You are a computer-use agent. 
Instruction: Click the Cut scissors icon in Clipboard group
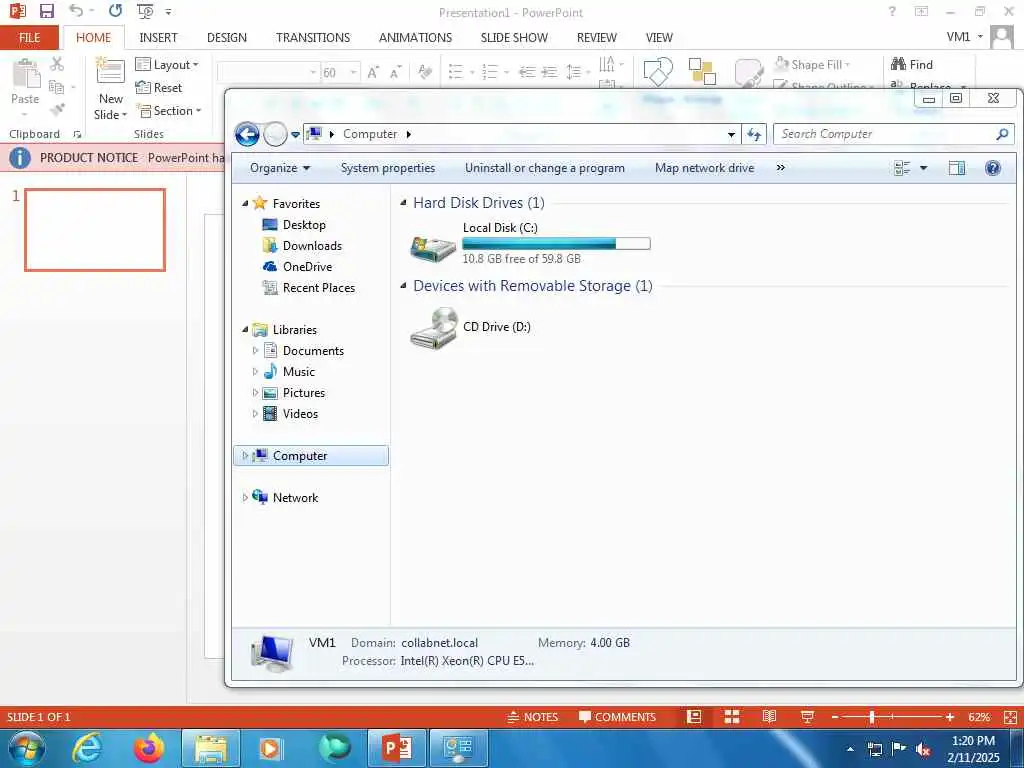click(x=57, y=64)
